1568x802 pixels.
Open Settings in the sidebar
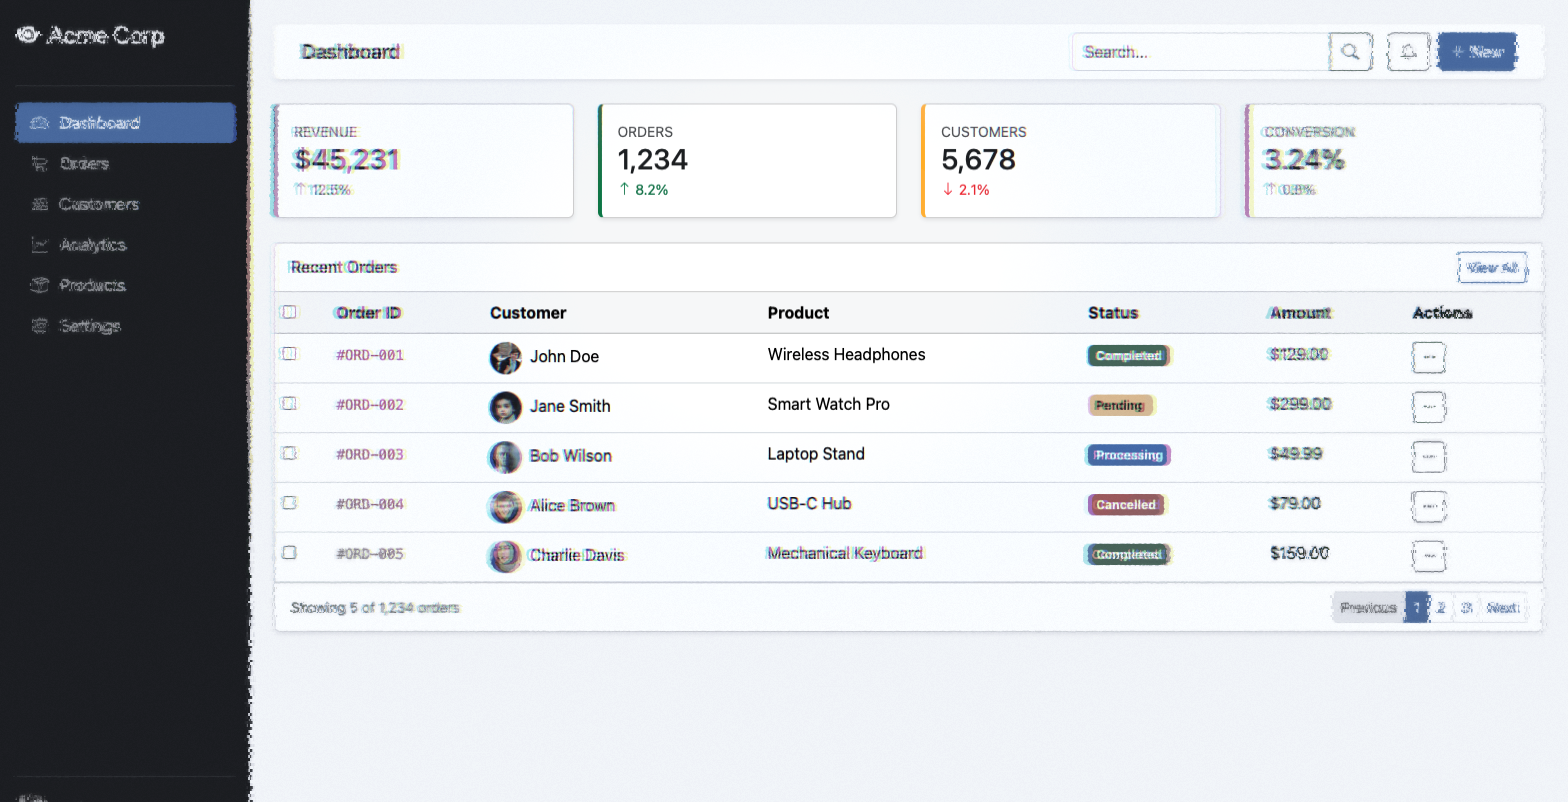click(126, 326)
